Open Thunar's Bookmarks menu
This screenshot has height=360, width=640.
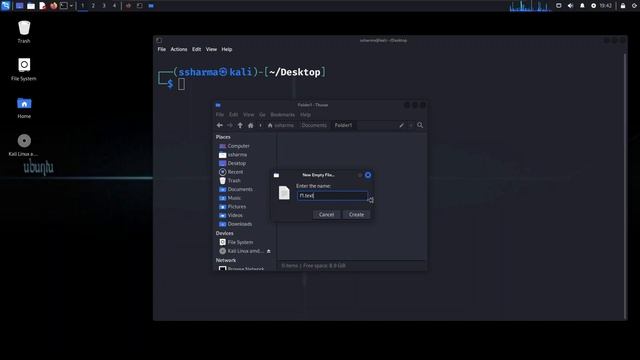pyautogui.click(x=282, y=115)
